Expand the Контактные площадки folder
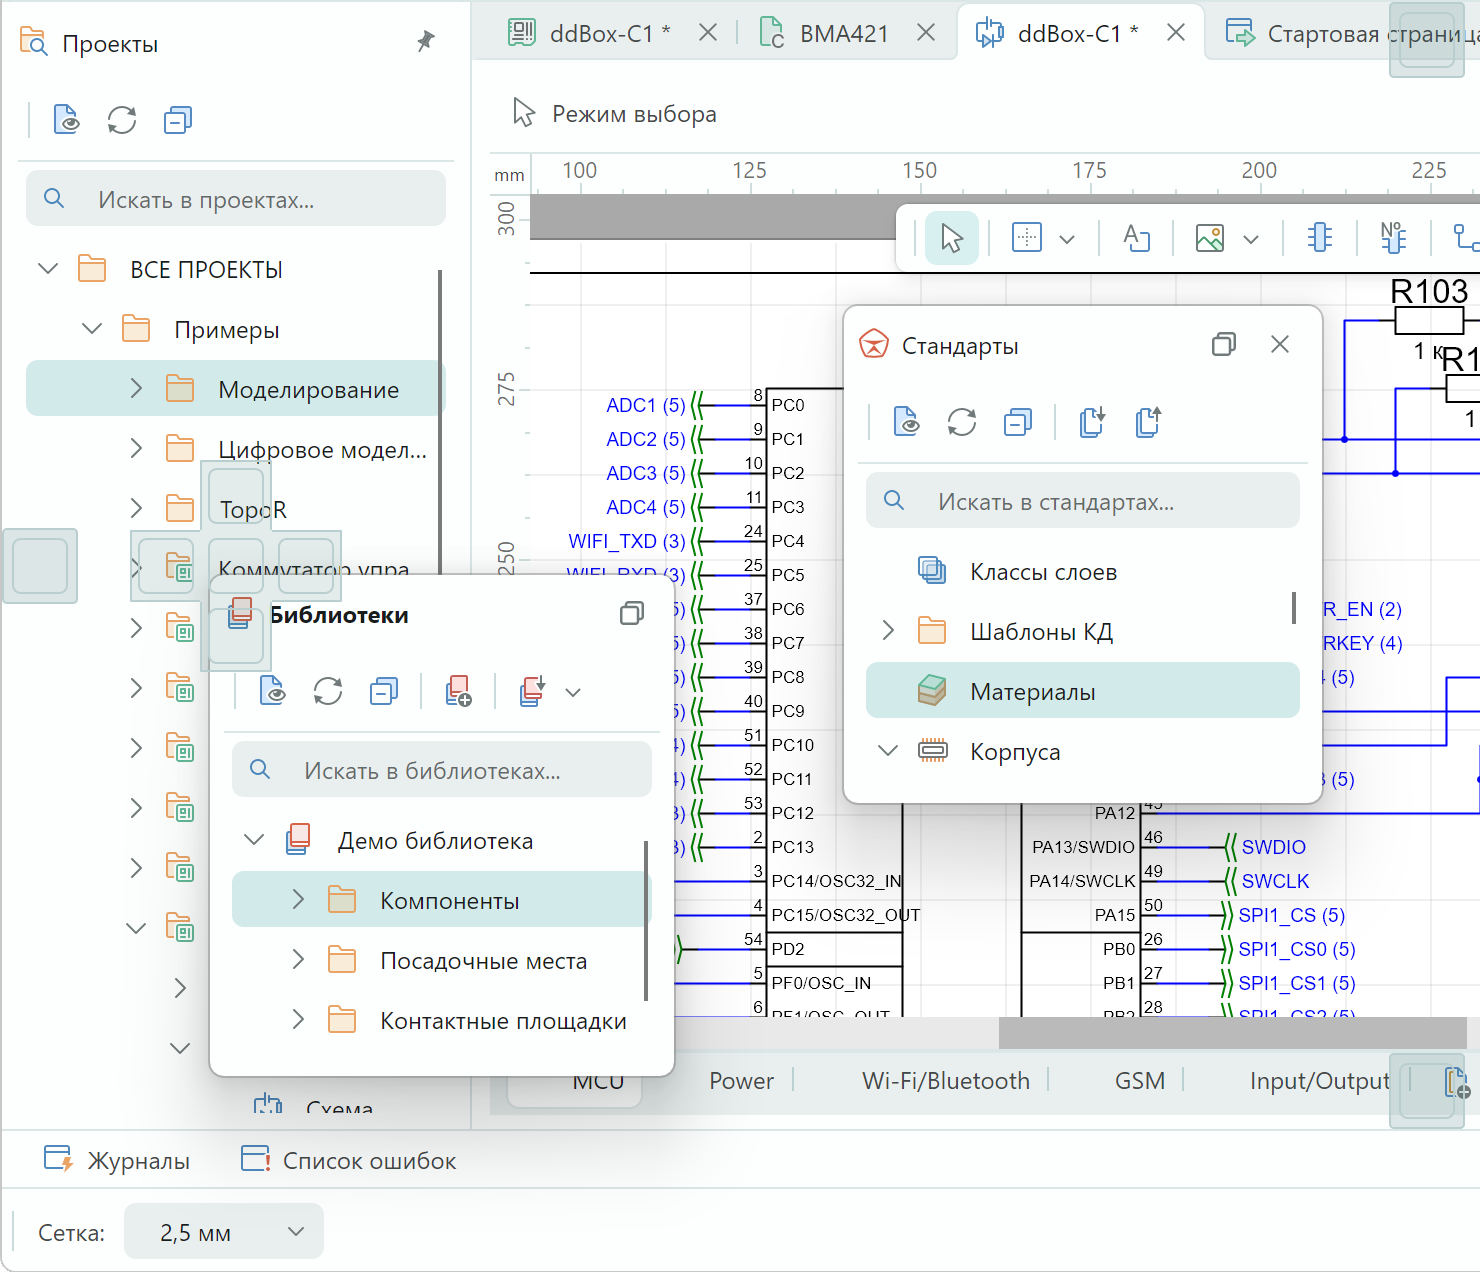The width and height of the screenshot is (1480, 1272). click(298, 1019)
